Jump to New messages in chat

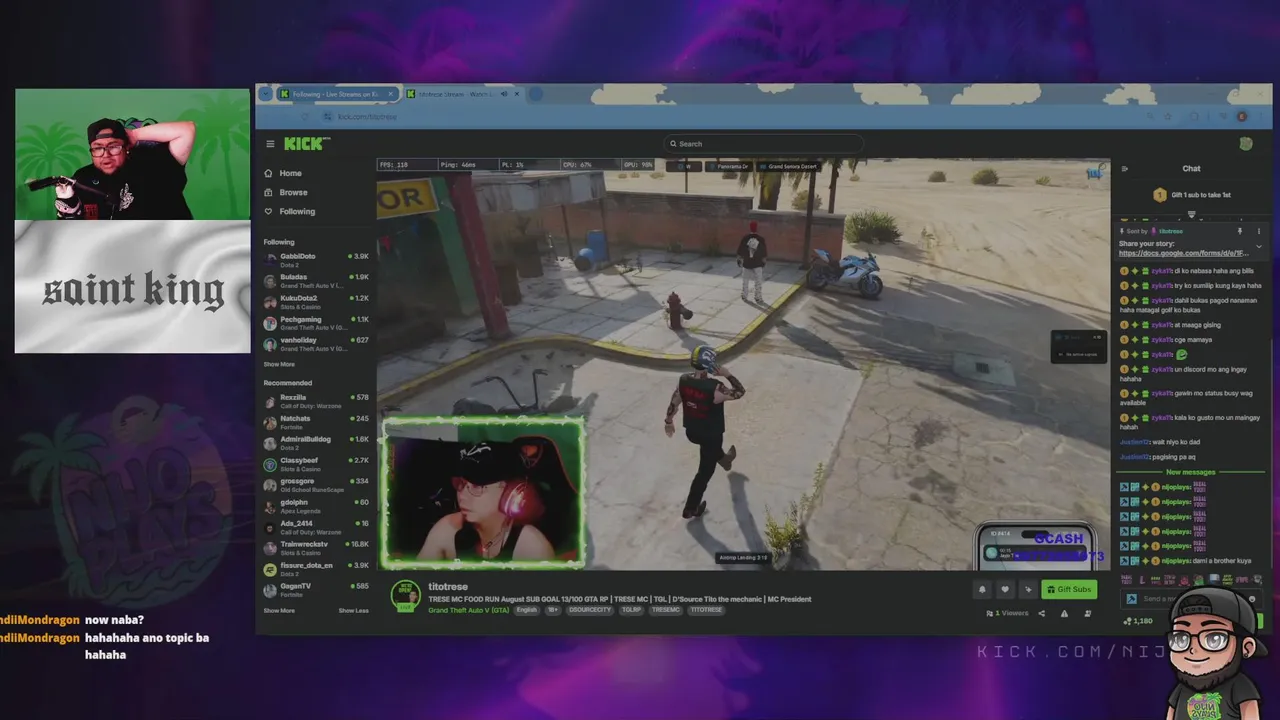[1190, 472]
